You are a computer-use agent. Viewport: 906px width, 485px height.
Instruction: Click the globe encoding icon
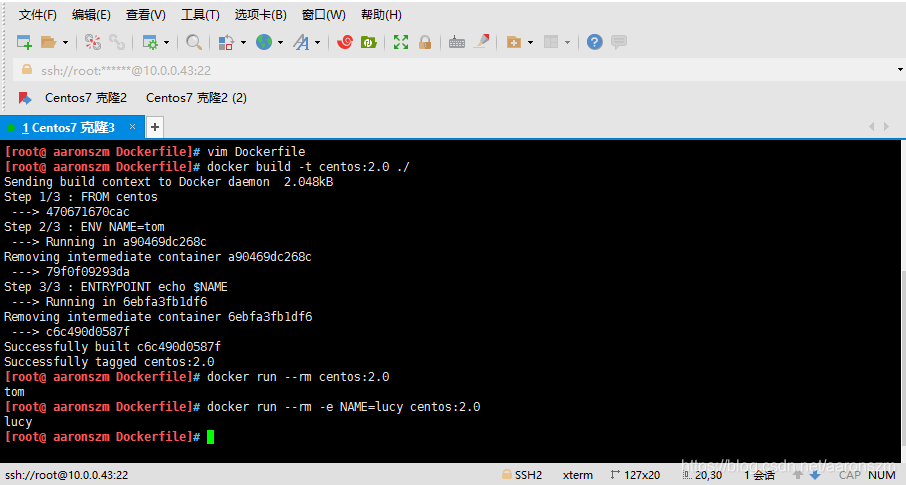coord(264,42)
